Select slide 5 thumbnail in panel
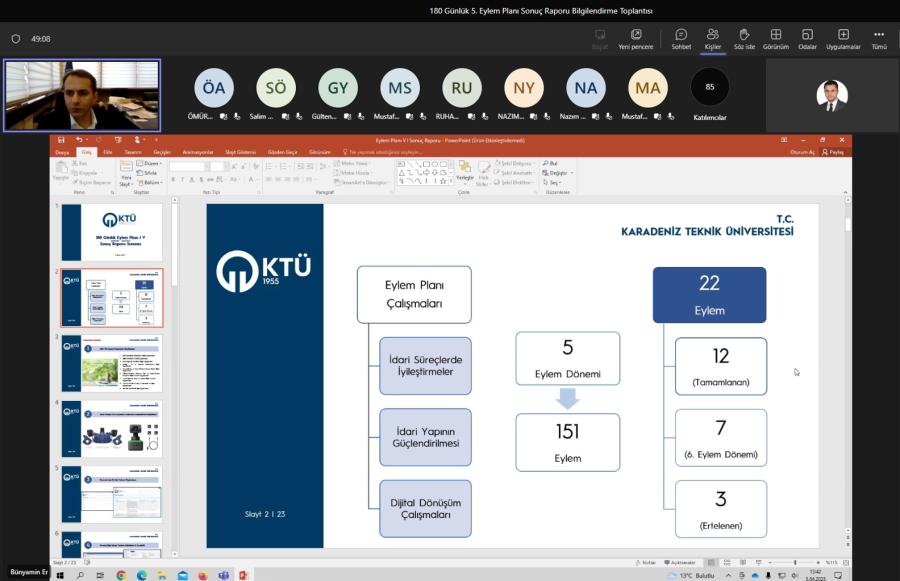 click(112, 494)
